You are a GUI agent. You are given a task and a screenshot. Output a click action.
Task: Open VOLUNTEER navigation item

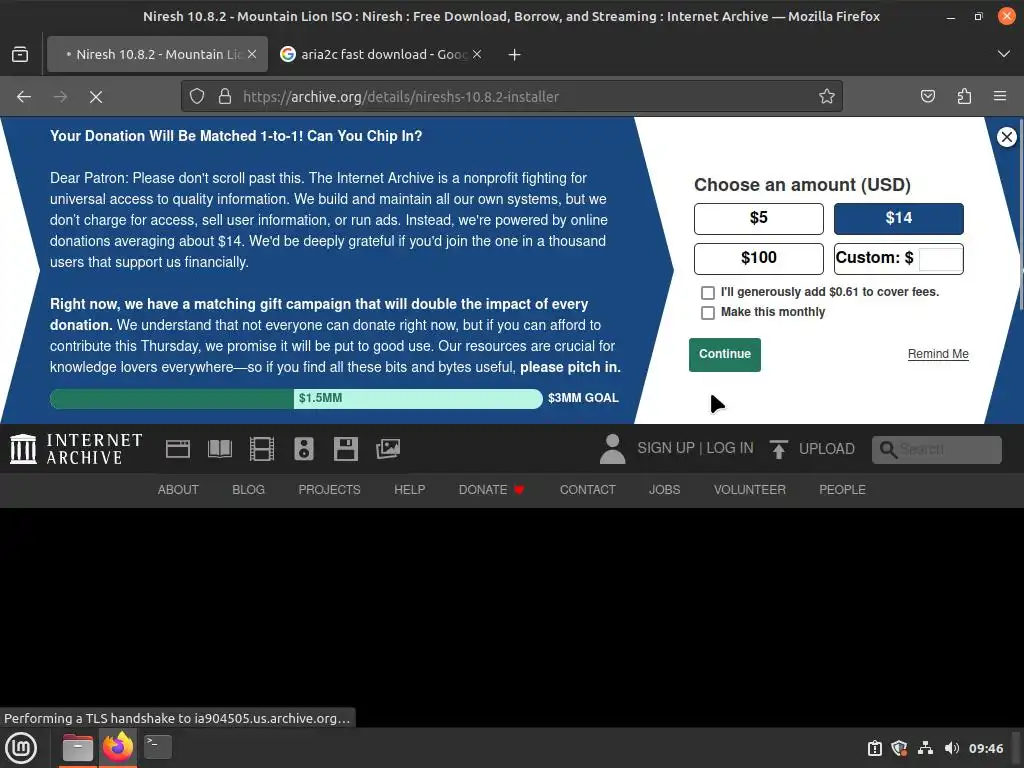pos(749,490)
